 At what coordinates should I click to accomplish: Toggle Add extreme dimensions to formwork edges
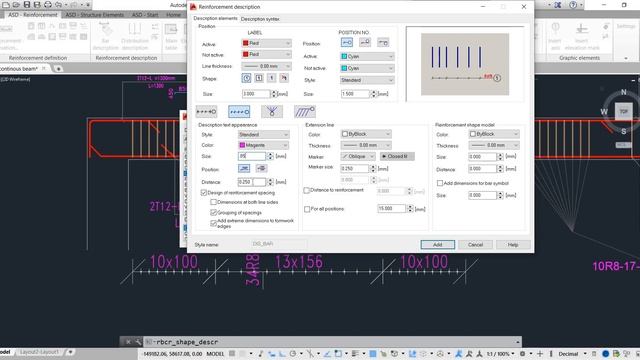pyautogui.click(x=213, y=223)
